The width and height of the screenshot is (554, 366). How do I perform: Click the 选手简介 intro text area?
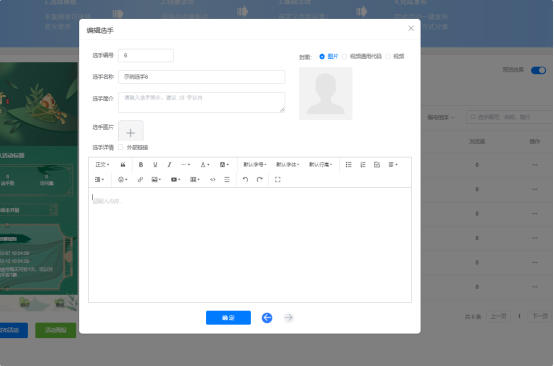201,102
